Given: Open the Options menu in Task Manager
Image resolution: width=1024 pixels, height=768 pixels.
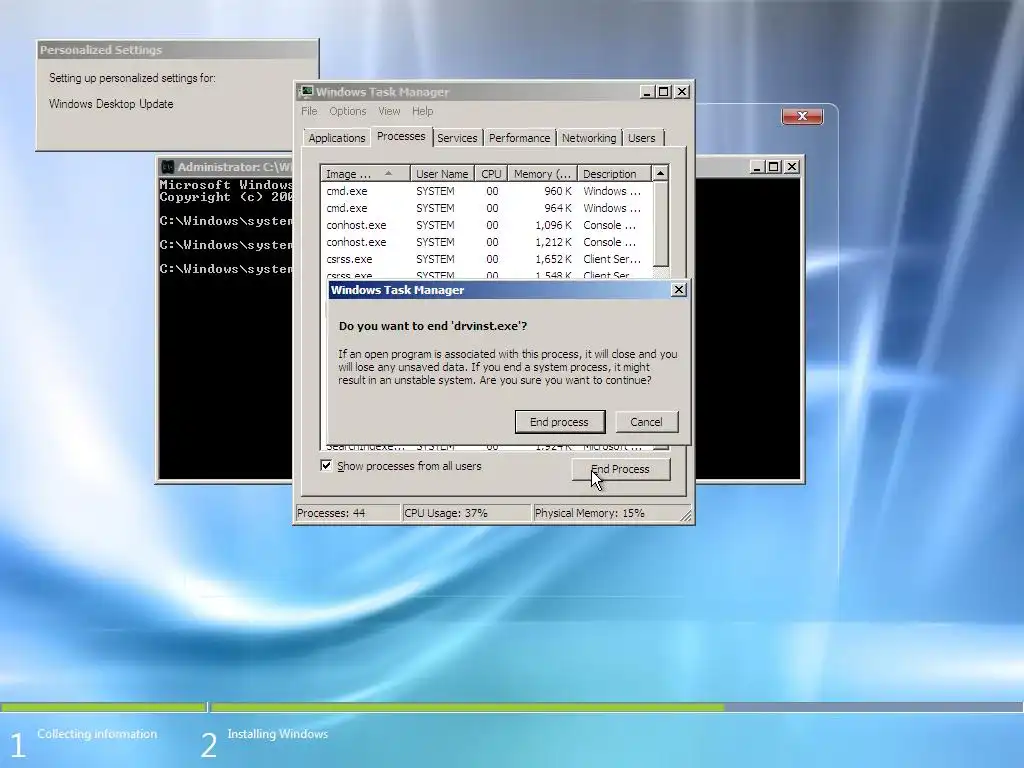Looking at the screenshot, I should pos(347,111).
